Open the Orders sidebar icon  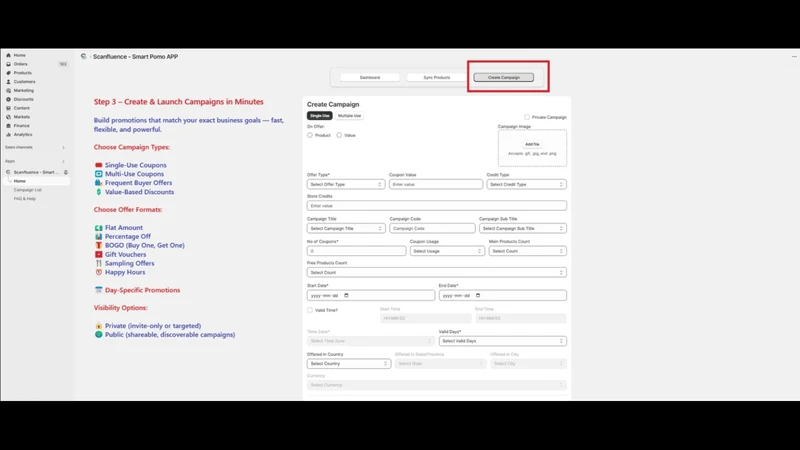click(x=8, y=64)
